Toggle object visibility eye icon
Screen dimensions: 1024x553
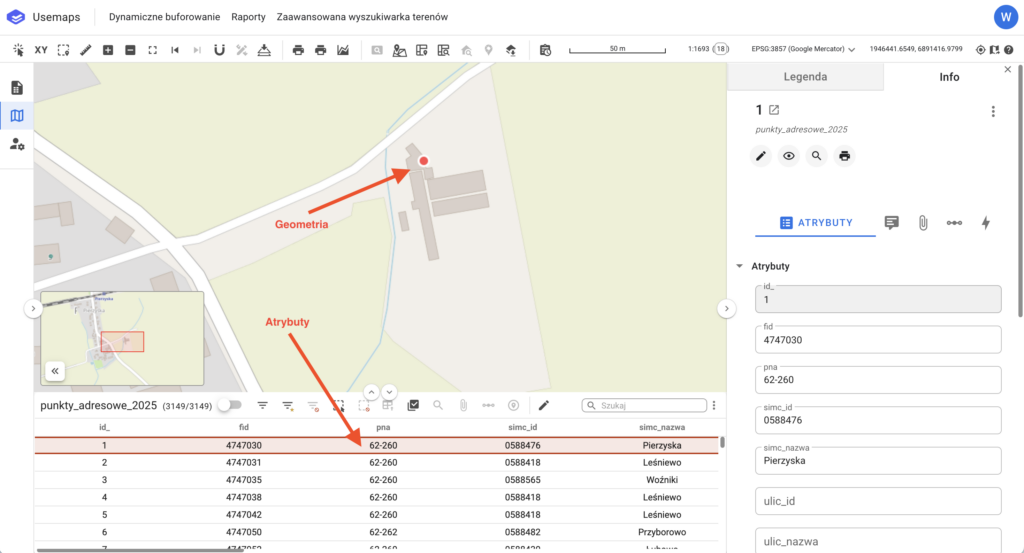789,156
